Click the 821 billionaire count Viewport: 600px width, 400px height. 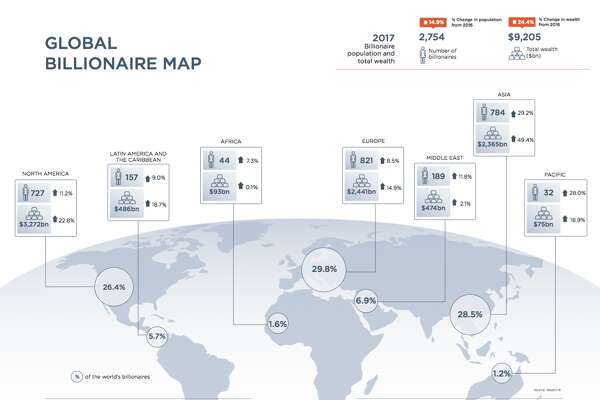[366, 160]
